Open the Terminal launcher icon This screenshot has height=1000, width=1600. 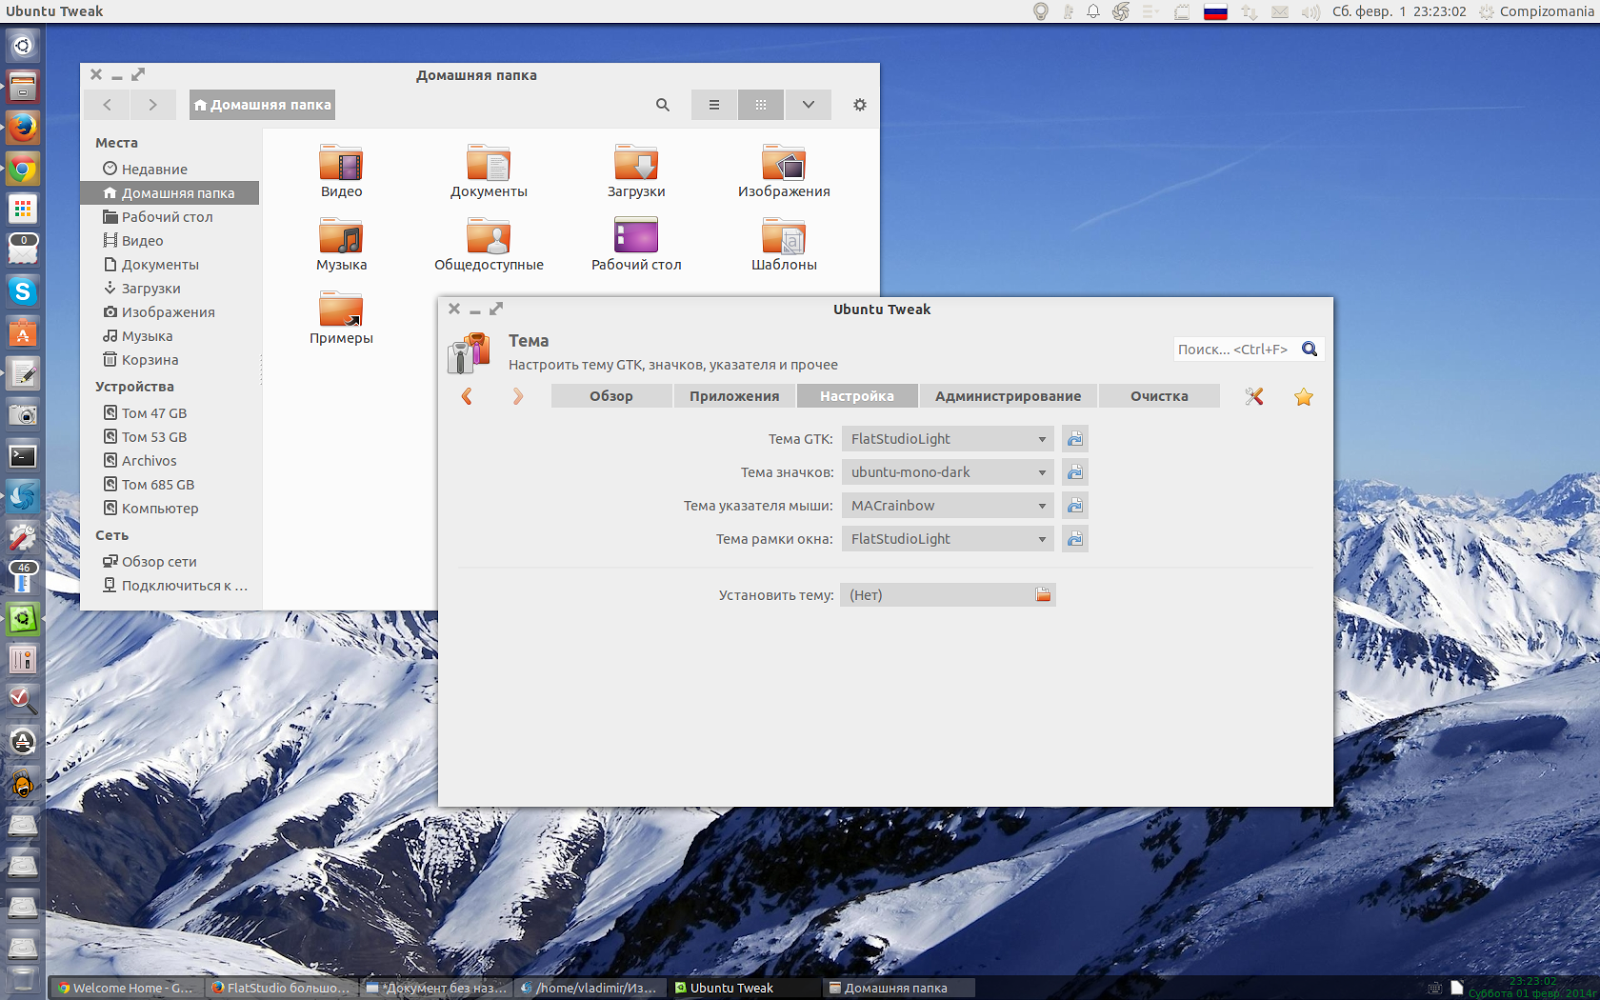point(23,456)
